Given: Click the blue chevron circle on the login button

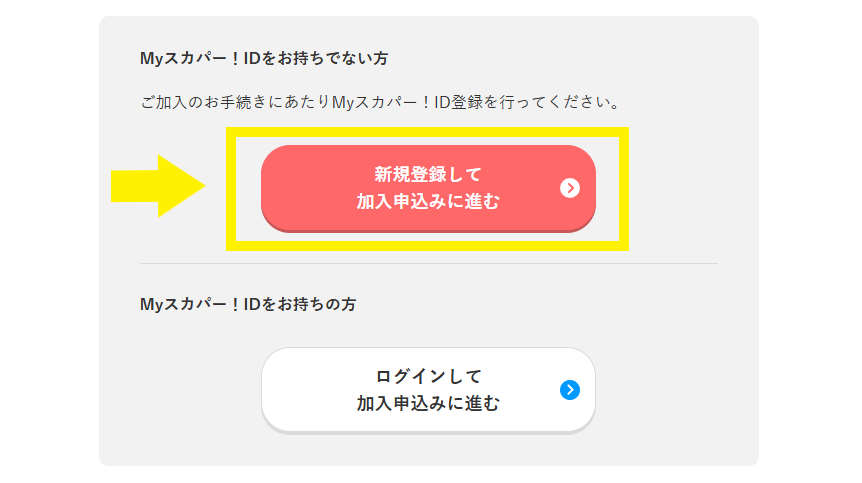Looking at the screenshot, I should click(570, 390).
